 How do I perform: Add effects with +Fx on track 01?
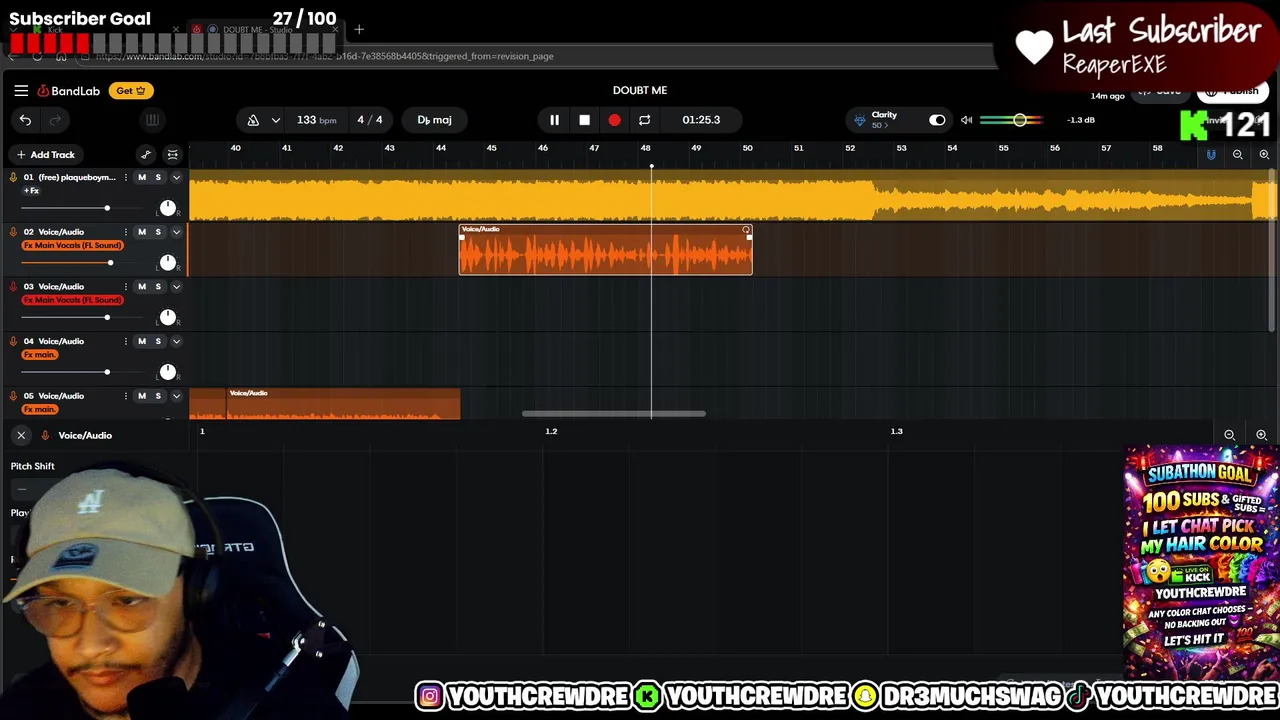[31, 191]
